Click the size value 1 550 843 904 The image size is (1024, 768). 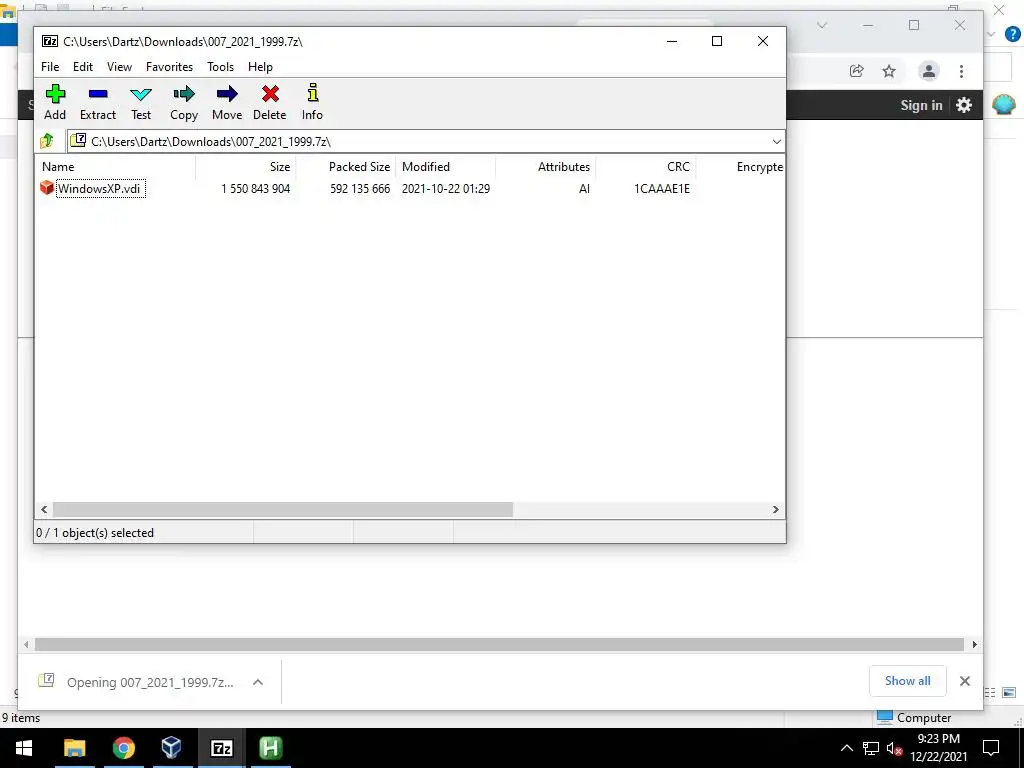tap(255, 189)
